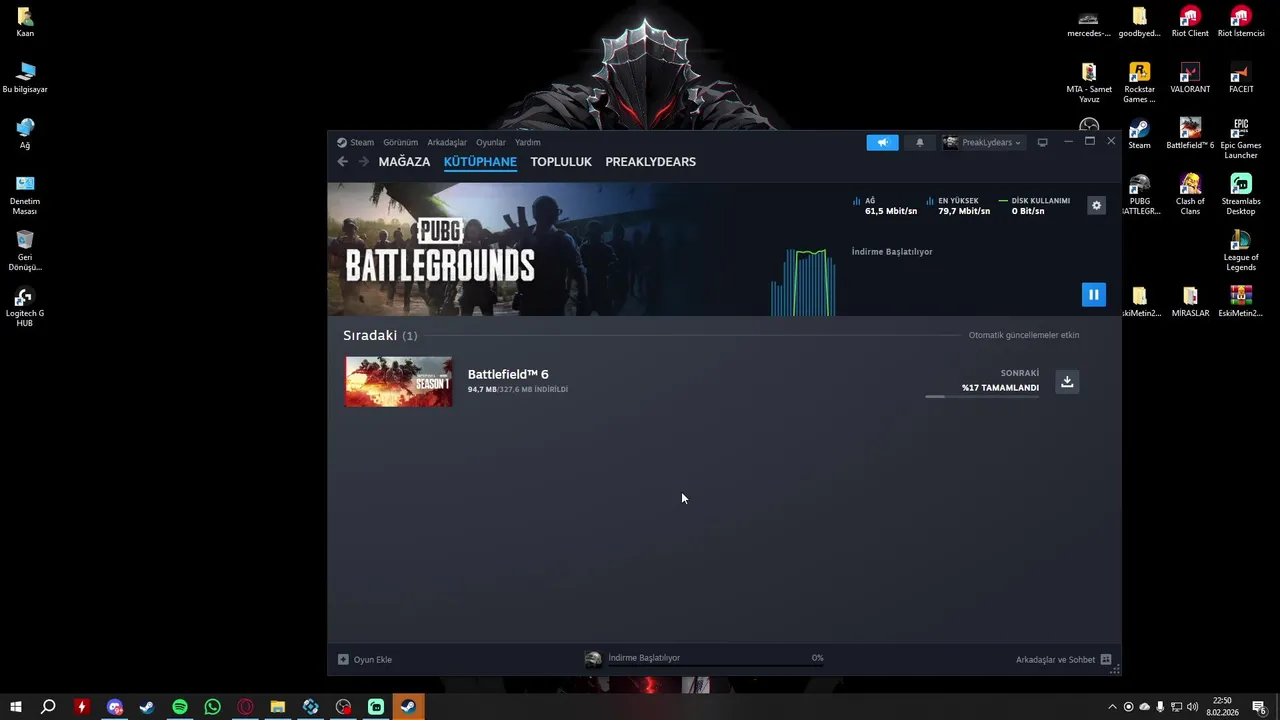Image resolution: width=1280 pixels, height=720 pixels.
Task: Switch to the MAĞAZA tab
Action: click(404, 161)
